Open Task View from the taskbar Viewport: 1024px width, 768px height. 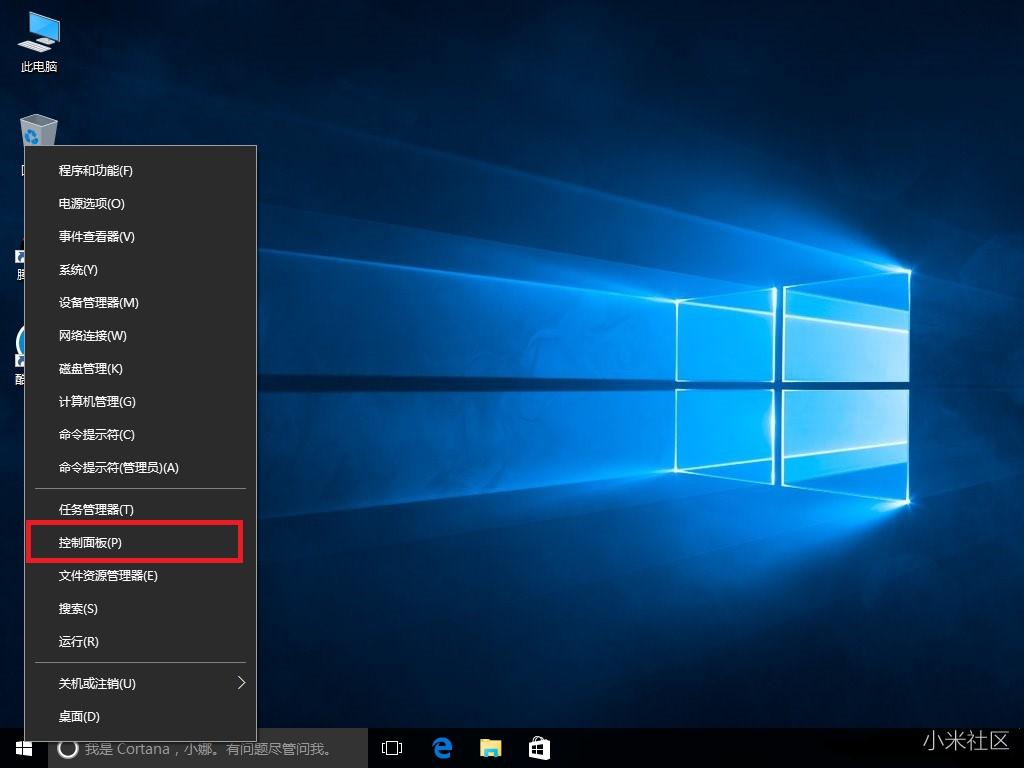pyautogui.click(x=392, y=748)
